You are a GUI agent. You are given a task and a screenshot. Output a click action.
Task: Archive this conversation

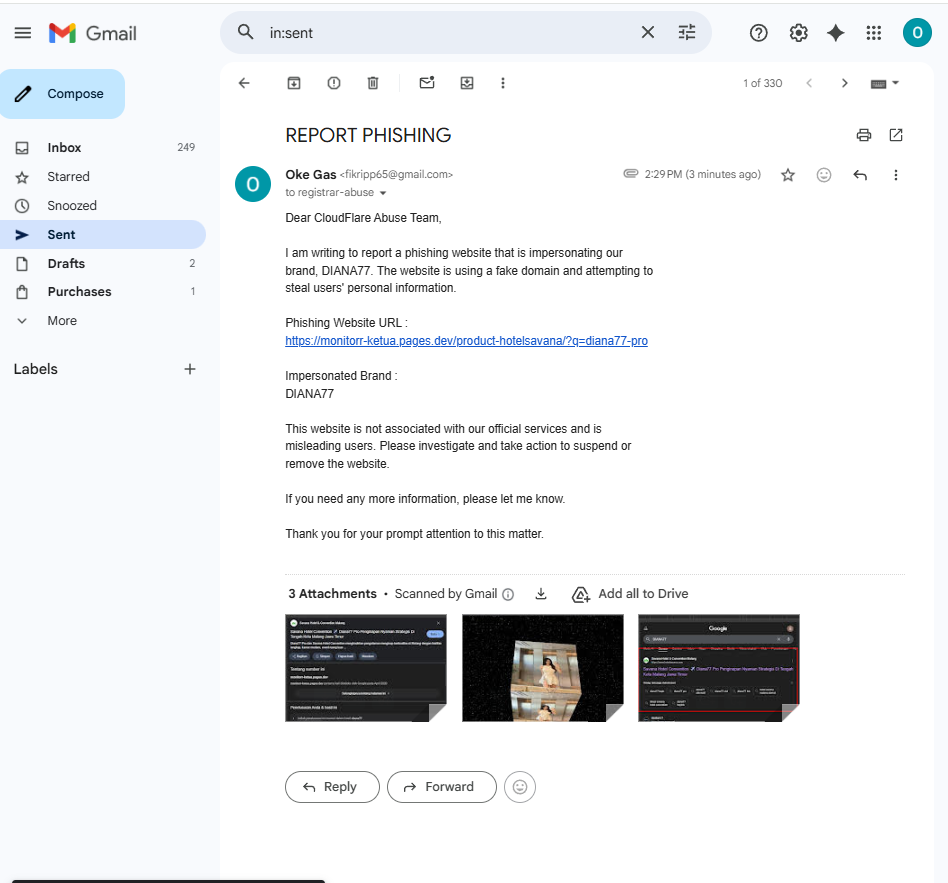tap(294, 83)
